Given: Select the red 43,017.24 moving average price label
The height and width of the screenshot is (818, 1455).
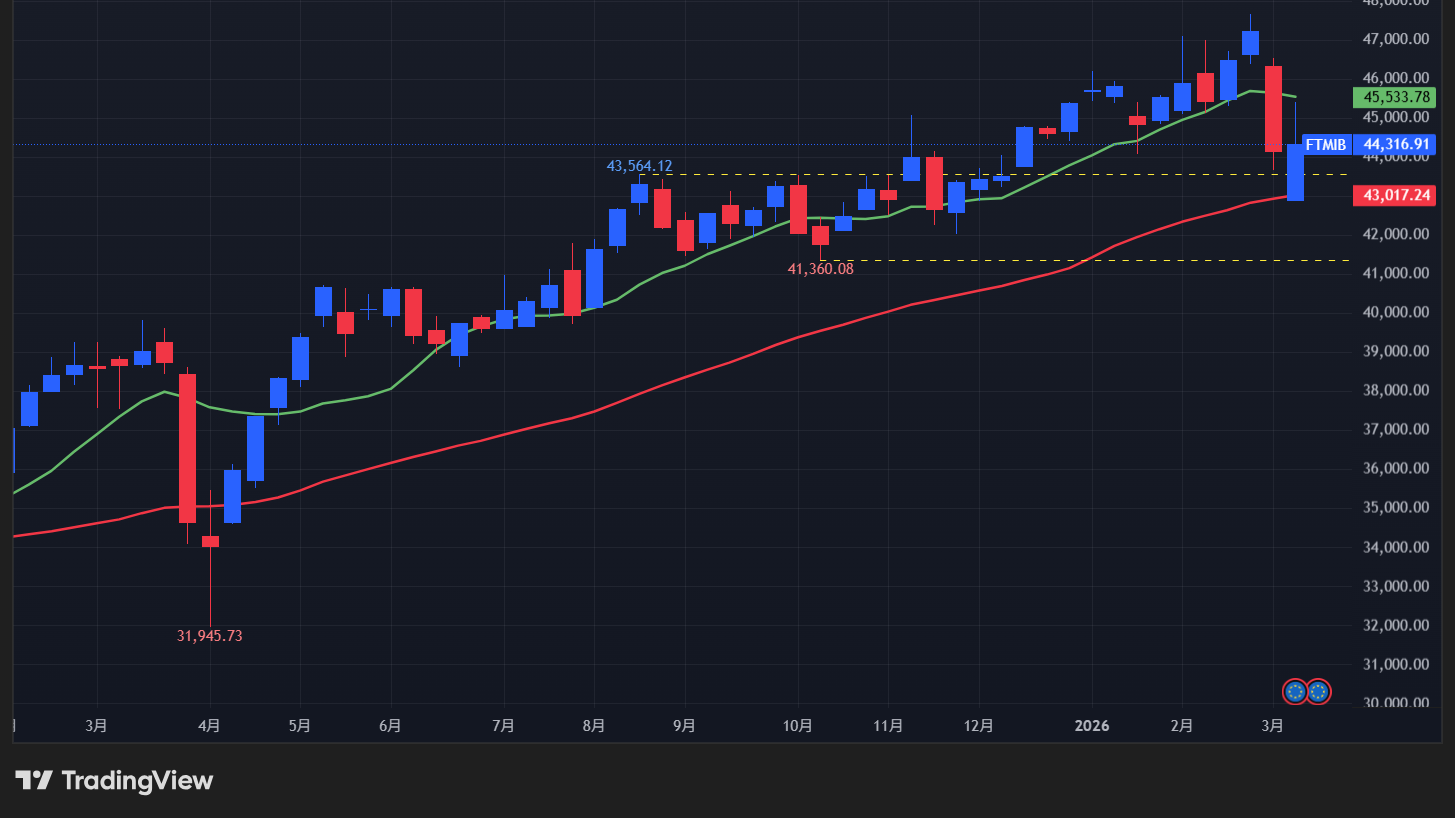Looking at the screenshot, I should (x=1393, y=195).
